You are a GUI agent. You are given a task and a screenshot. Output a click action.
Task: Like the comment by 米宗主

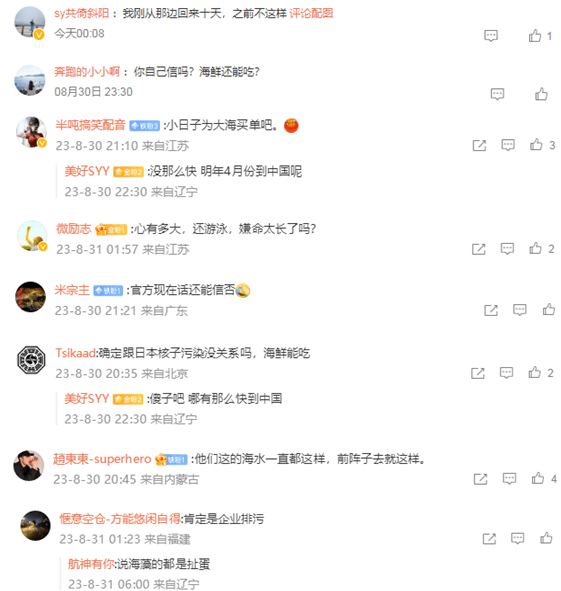[x=549, y=309]
